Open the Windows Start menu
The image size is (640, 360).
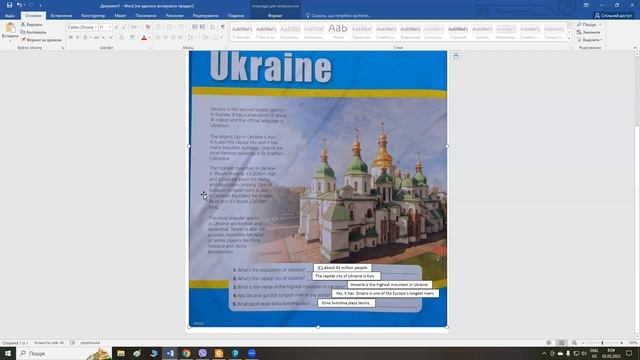click(x=8, y=353)
